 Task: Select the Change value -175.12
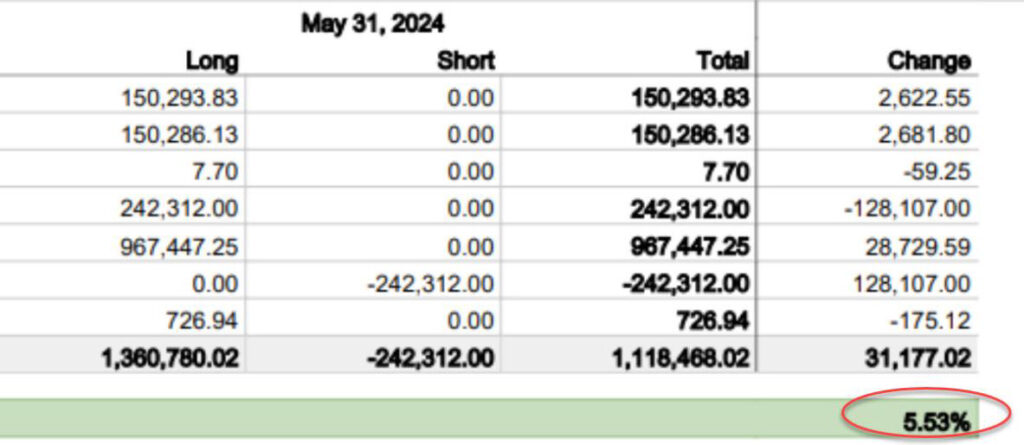[936, 321]
